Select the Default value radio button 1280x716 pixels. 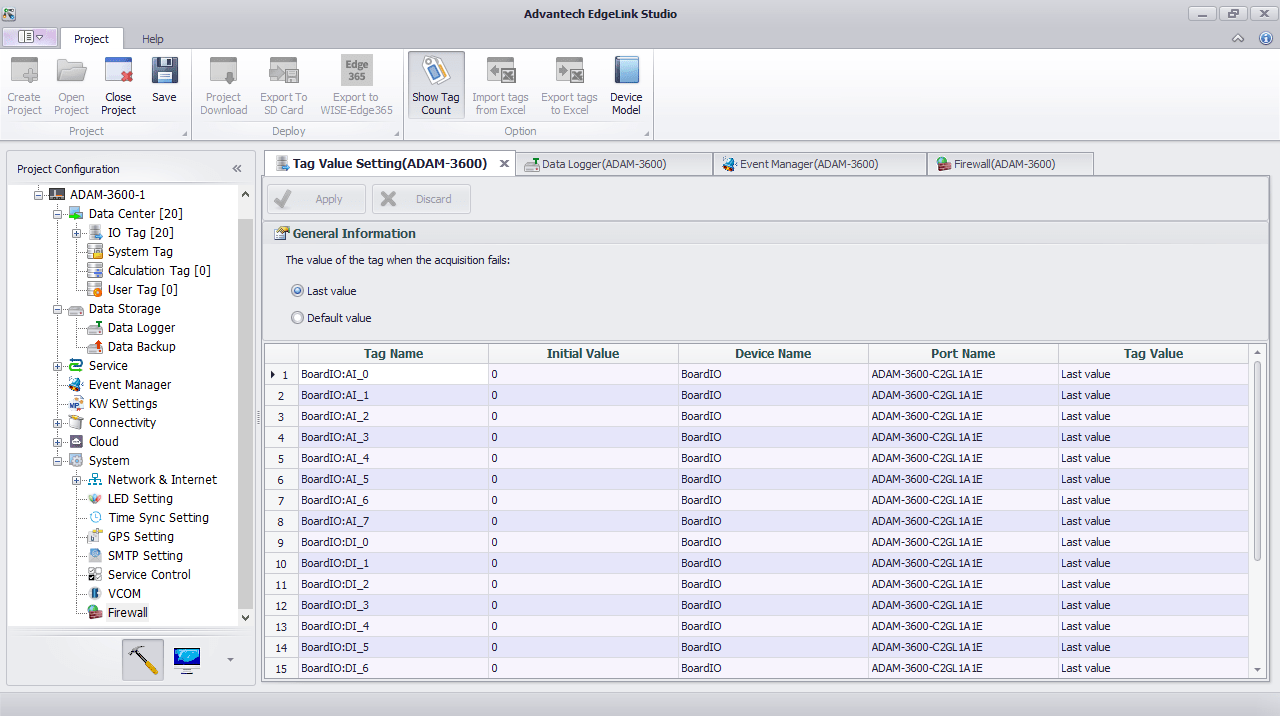coord(297,318)
